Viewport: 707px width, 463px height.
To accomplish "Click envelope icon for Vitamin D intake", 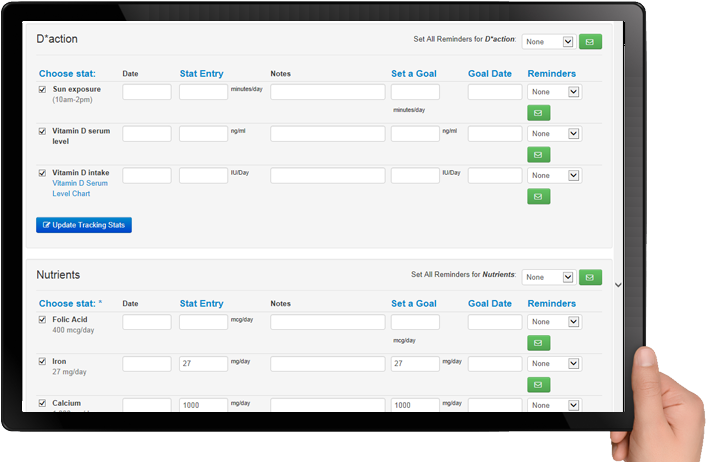I will tap(538, 196).
